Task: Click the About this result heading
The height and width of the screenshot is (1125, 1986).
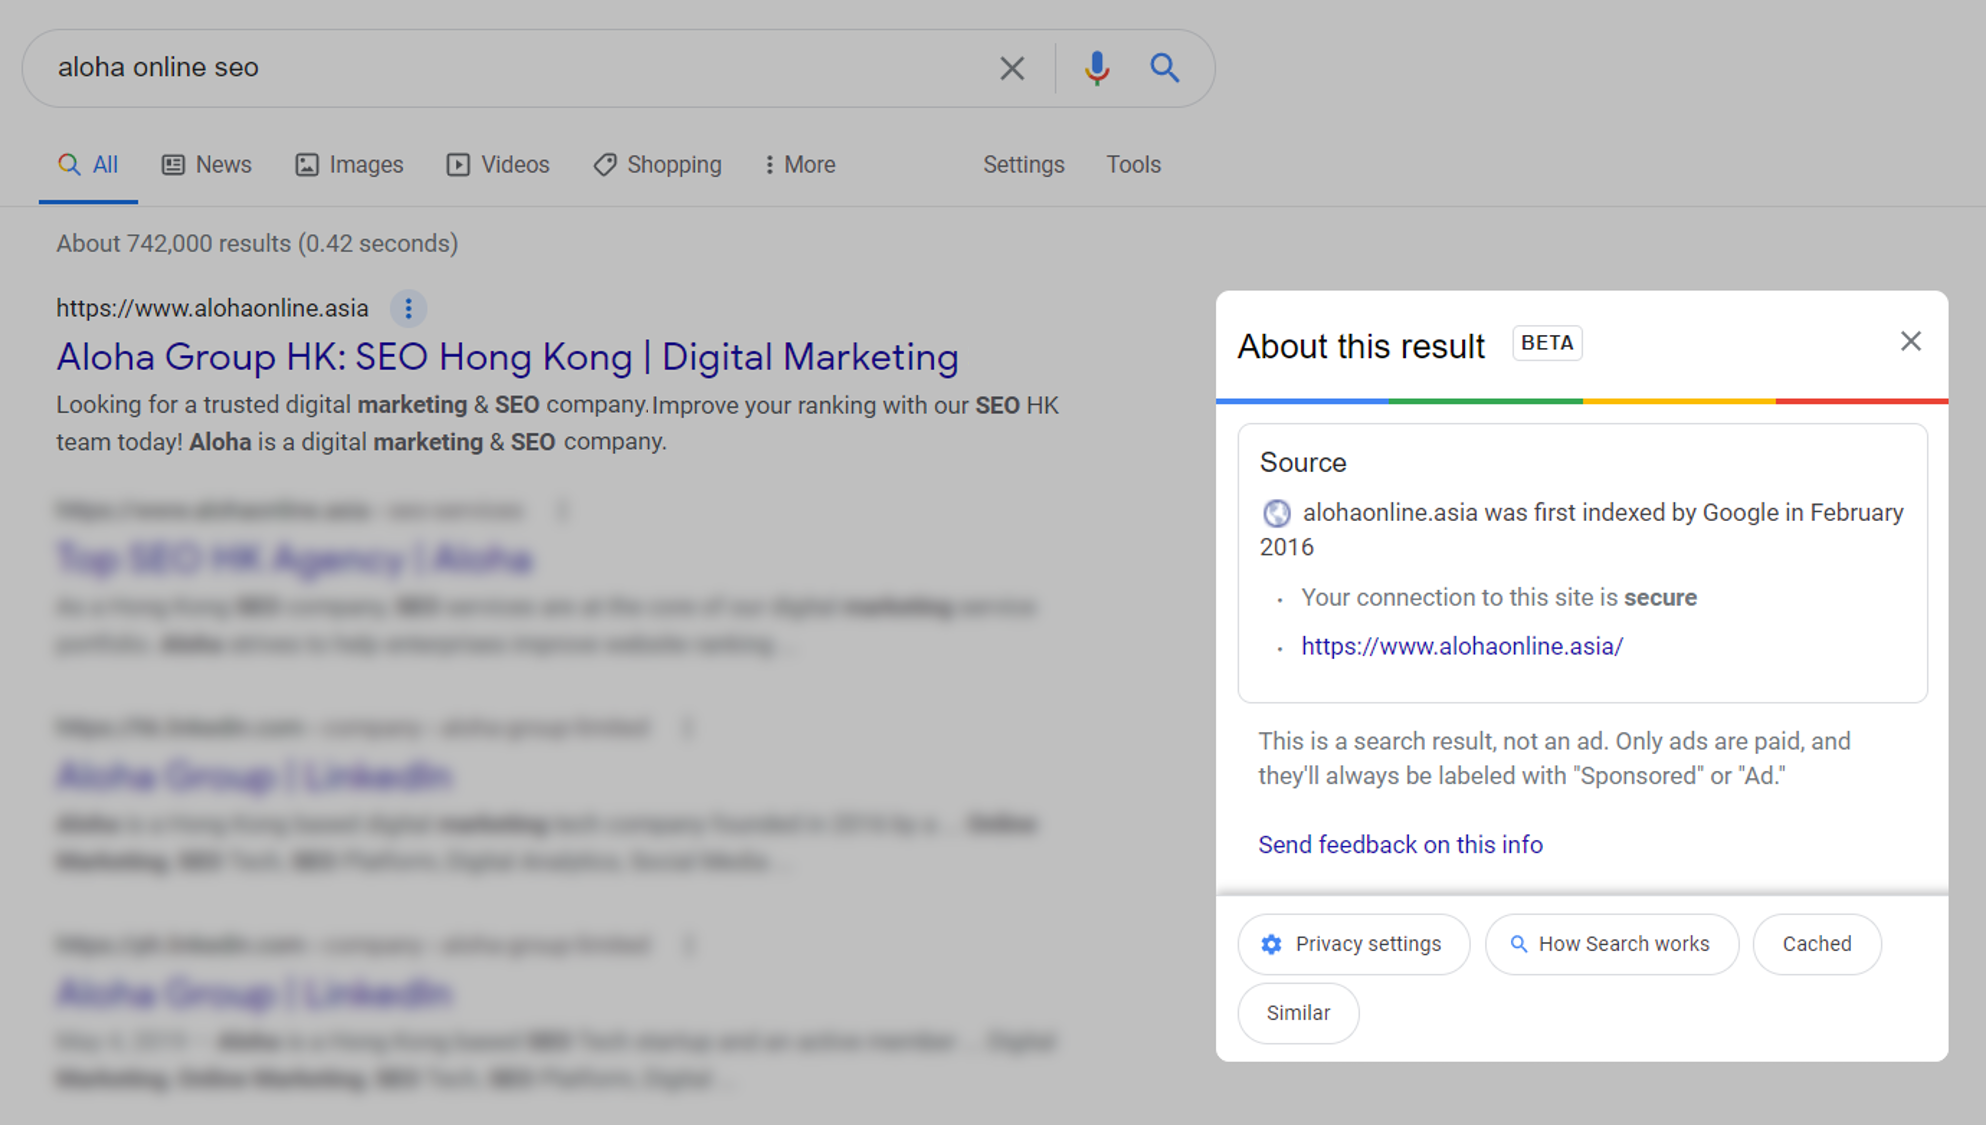Action: click(x=1361, y=347)
